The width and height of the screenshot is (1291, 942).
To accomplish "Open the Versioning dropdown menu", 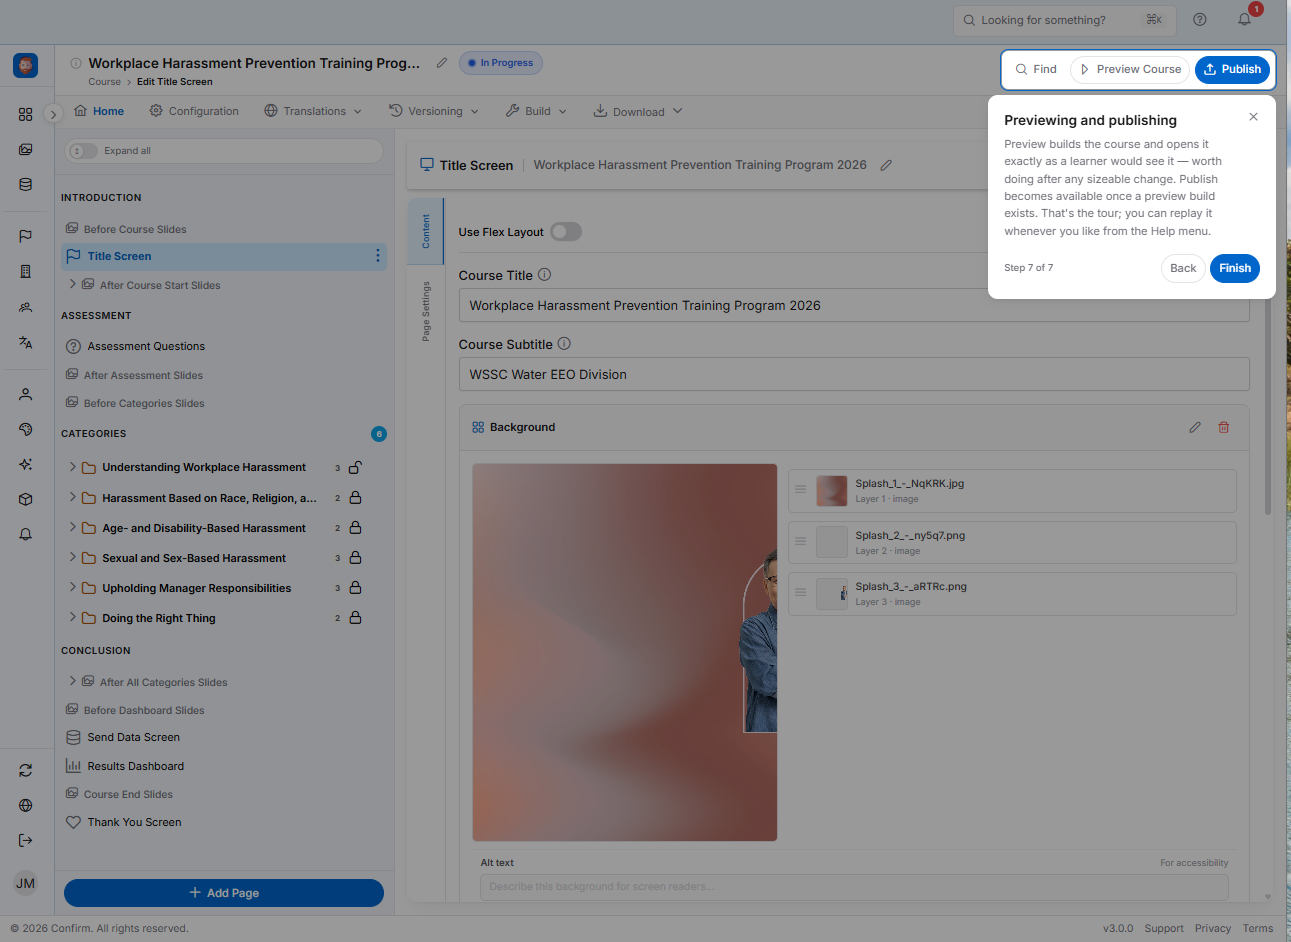I will 434,111.
